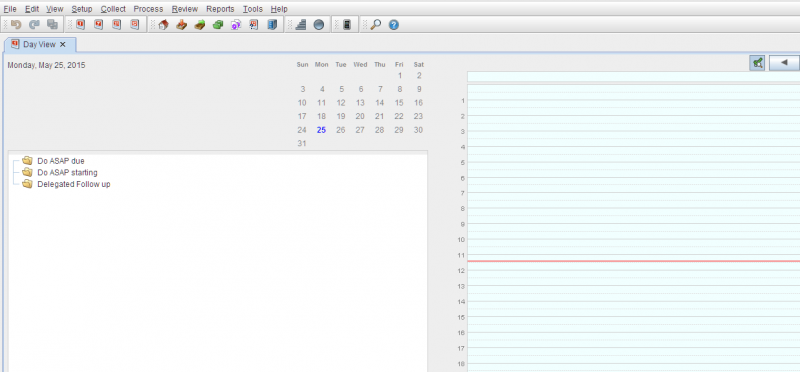This screenshot has width=800, height=372.
Task: Click the blue filing cabinet icon
Action: [272, 24]
